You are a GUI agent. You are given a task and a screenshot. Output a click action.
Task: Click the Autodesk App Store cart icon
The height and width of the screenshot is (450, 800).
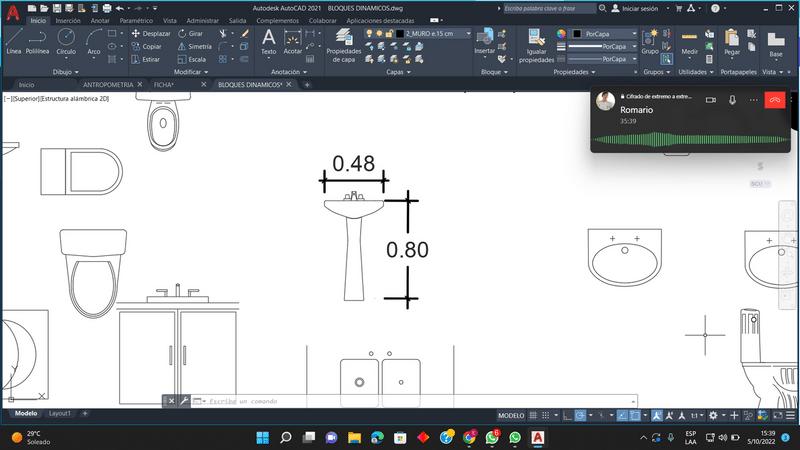tap(679, 8)
